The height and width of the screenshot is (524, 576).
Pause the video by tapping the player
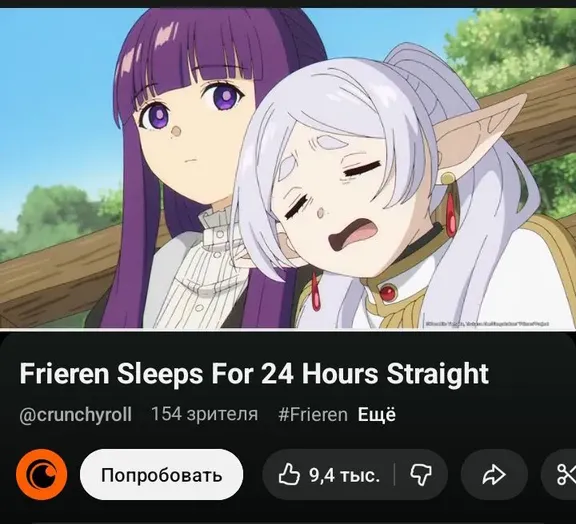(288, 168)
